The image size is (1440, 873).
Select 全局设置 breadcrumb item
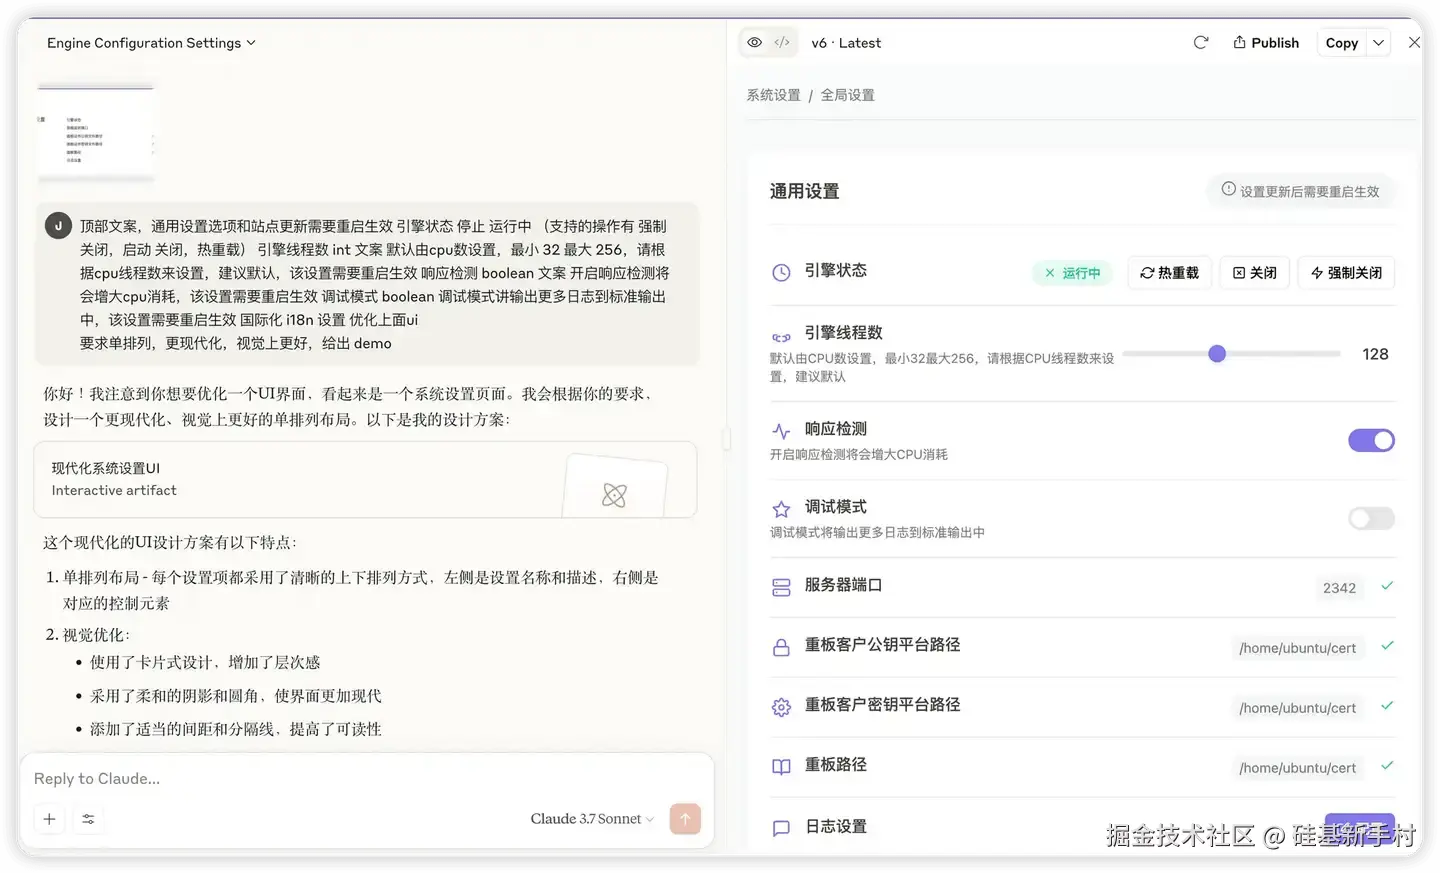point(848,94)
